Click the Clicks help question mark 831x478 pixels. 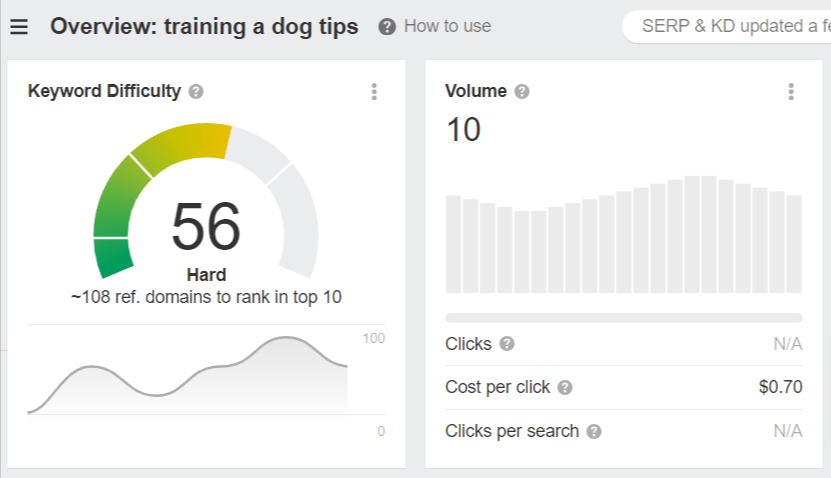click(507, 344)
